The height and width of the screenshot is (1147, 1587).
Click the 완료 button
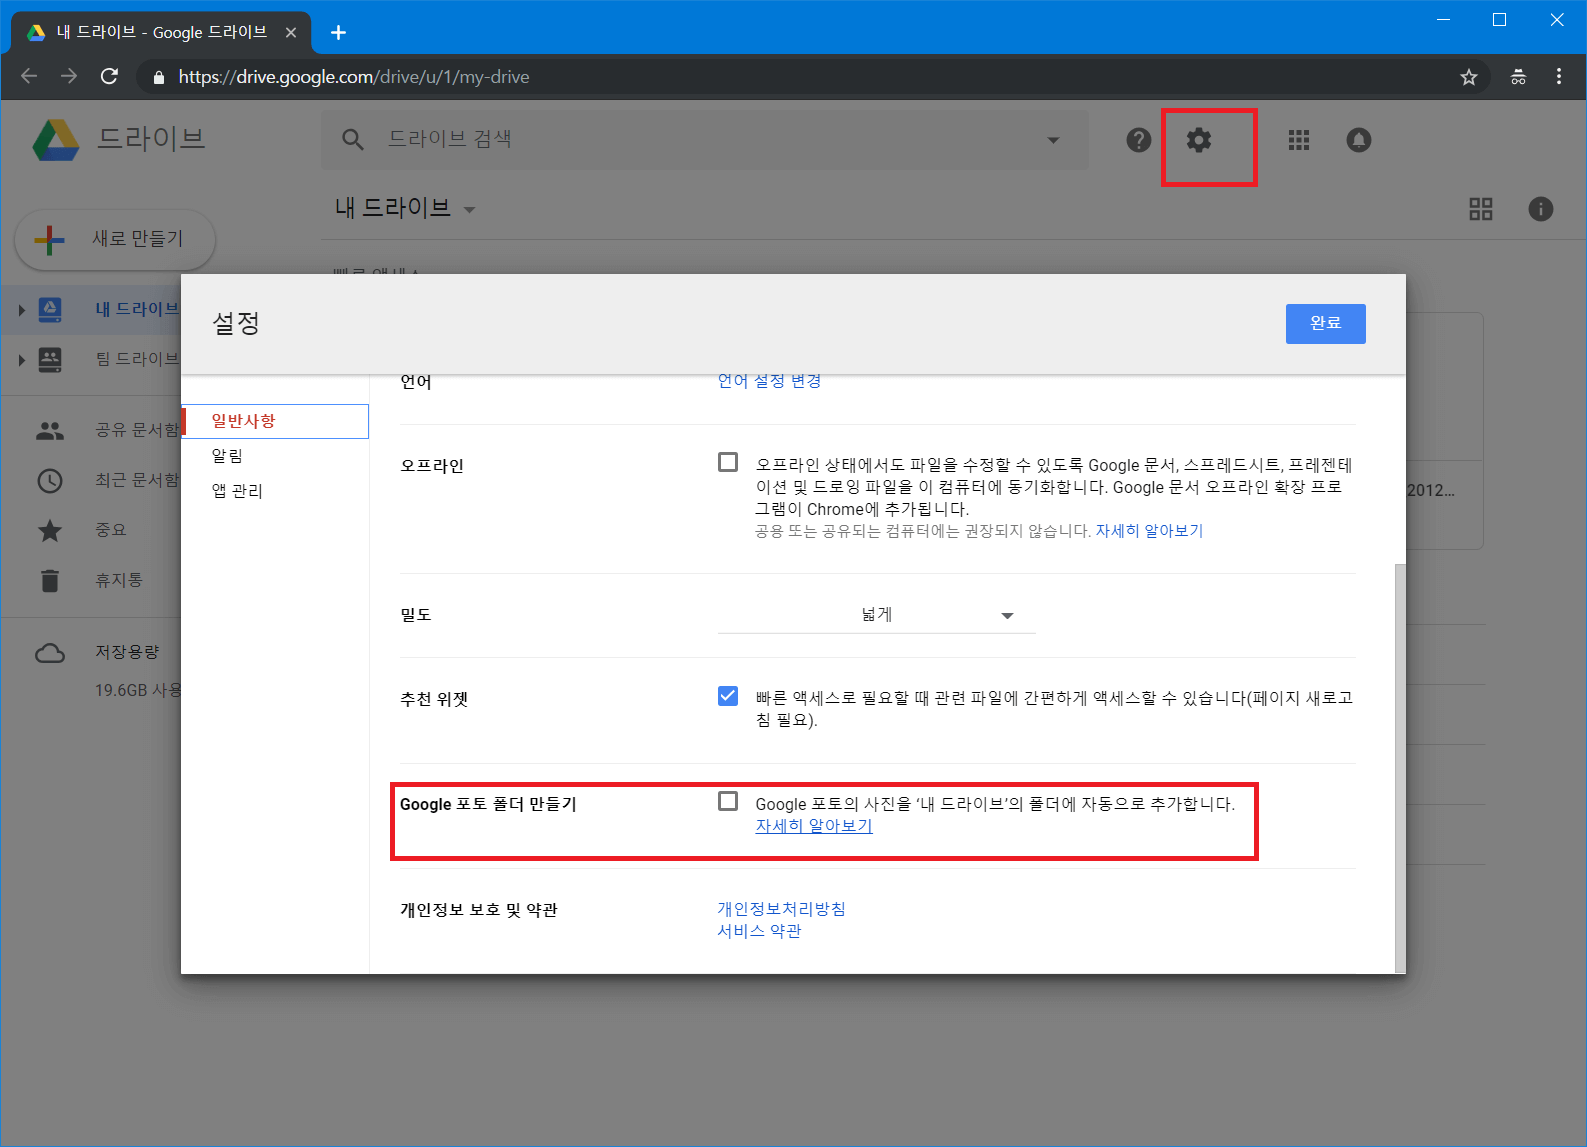point(1325,323)
